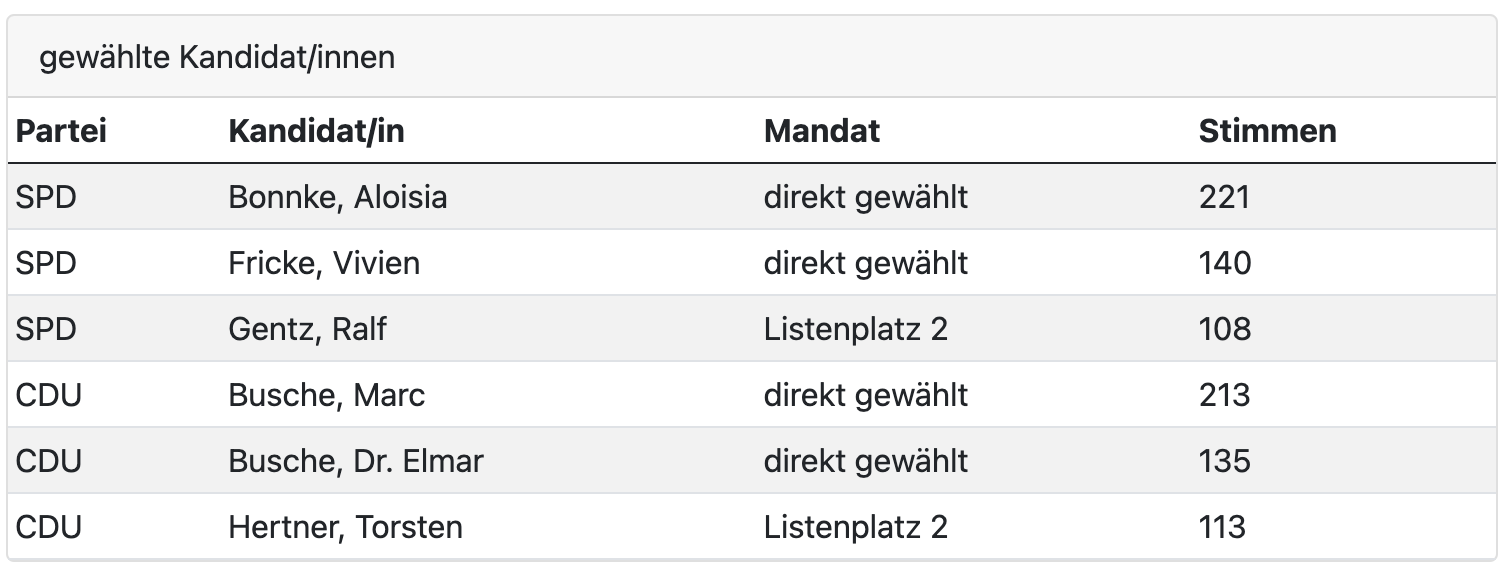
Task: Select candidate Busche, Marc
Action: [x=326, y=395]
